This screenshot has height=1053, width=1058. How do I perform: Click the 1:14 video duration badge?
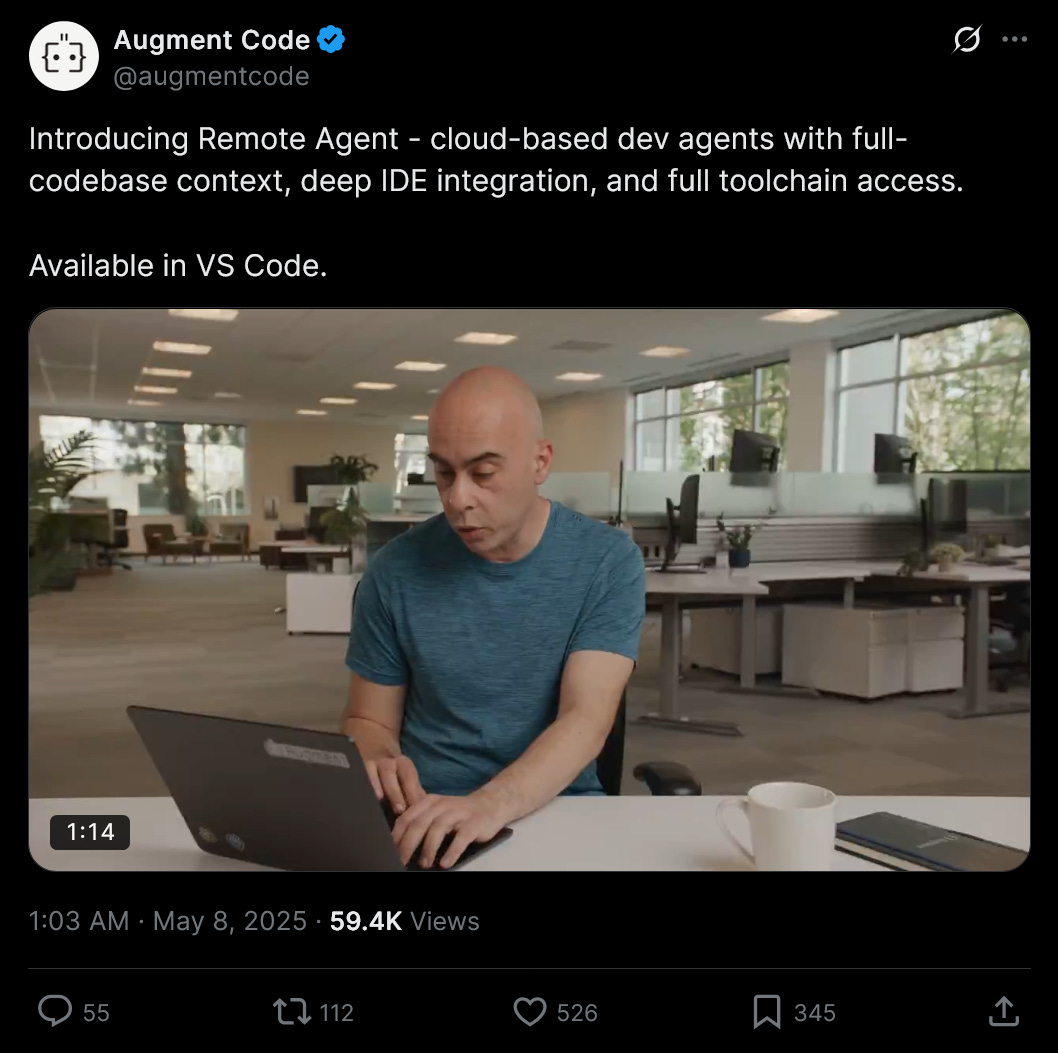coord(90,832)
